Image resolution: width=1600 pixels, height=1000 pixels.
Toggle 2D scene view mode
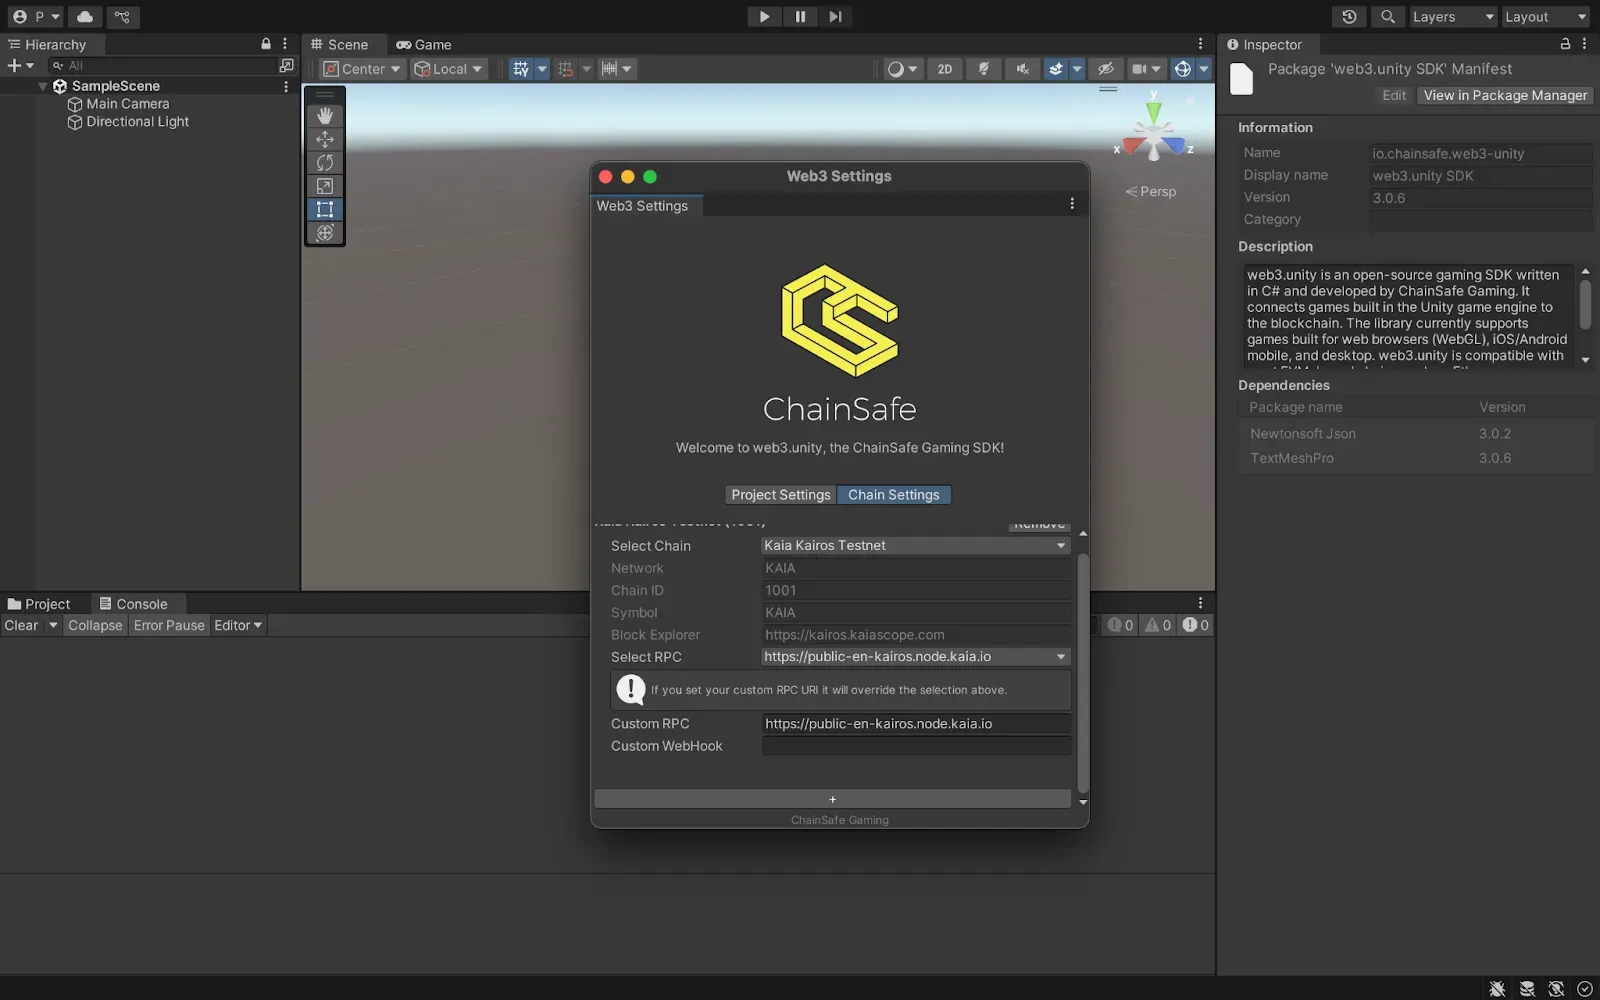point(944,69)
